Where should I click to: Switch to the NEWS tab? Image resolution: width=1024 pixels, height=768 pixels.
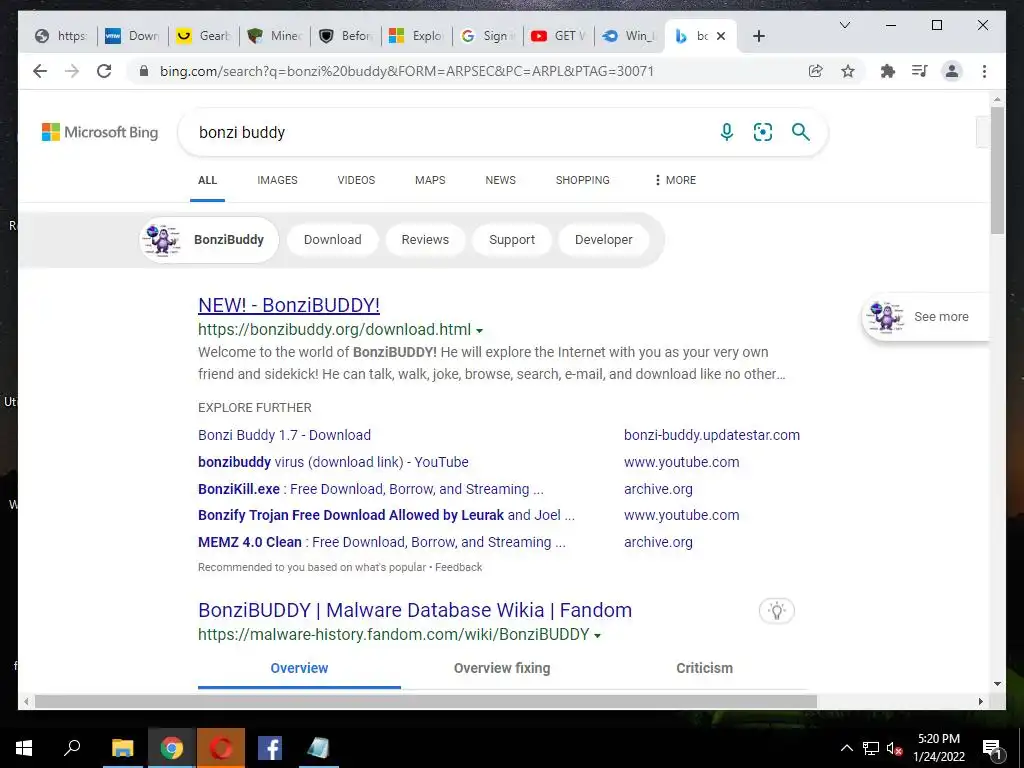coord(500,180)
